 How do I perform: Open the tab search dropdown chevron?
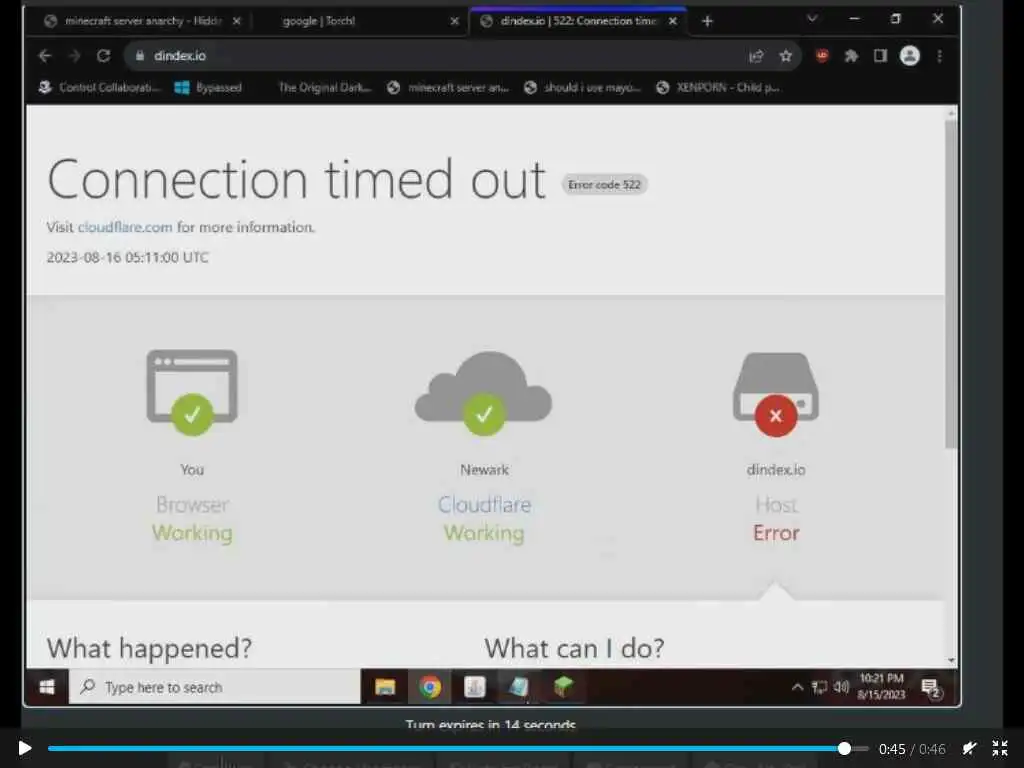812,18
